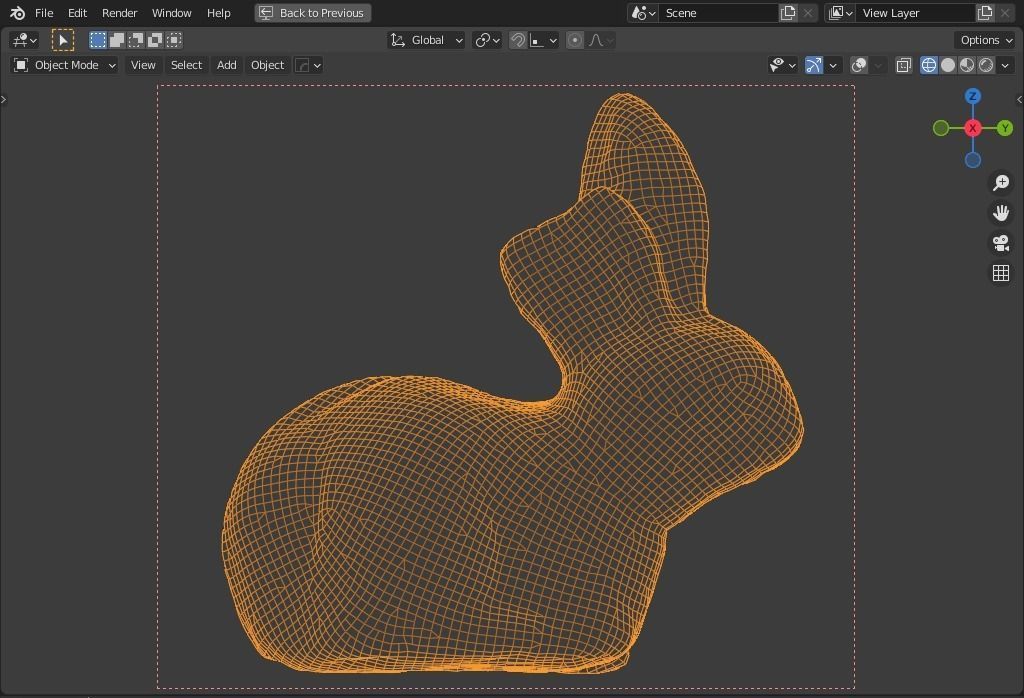
Task: Expand the gizmo options dropdown arrow
Action: point(833,65)
